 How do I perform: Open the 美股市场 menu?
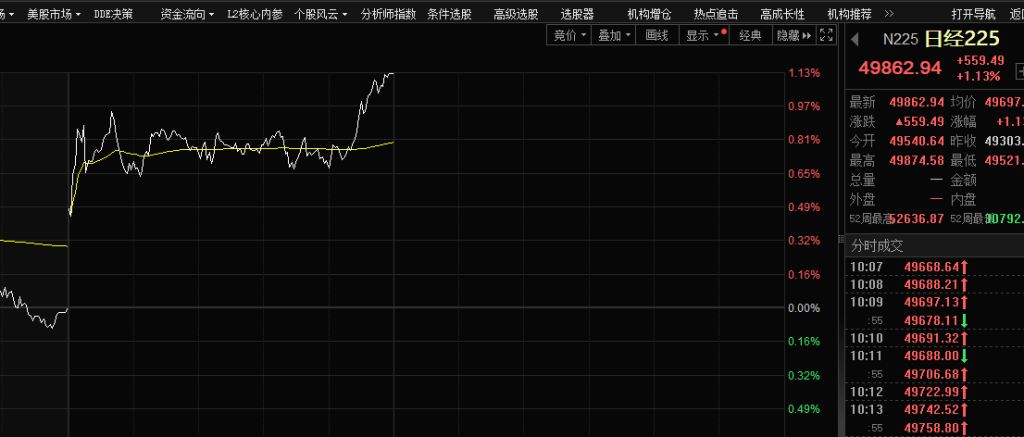point(52,14)
